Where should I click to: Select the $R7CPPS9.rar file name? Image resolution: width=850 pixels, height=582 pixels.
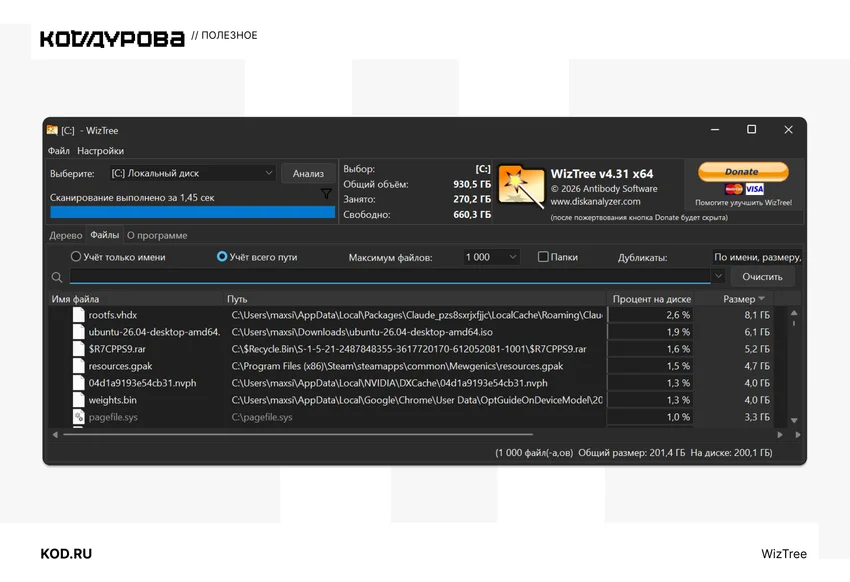pos(117,349)
